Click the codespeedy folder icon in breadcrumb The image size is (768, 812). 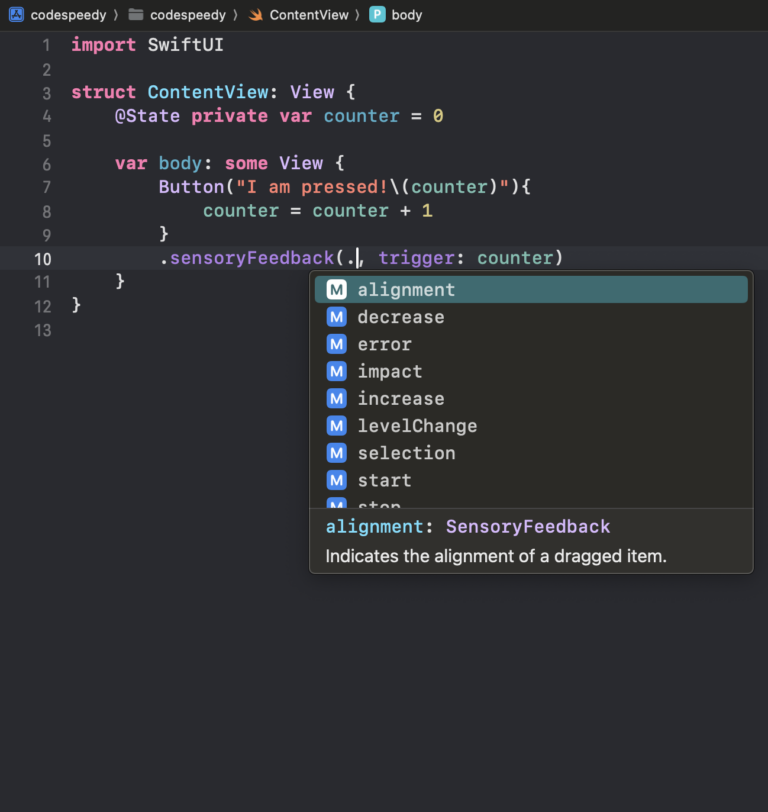(136, 15)
